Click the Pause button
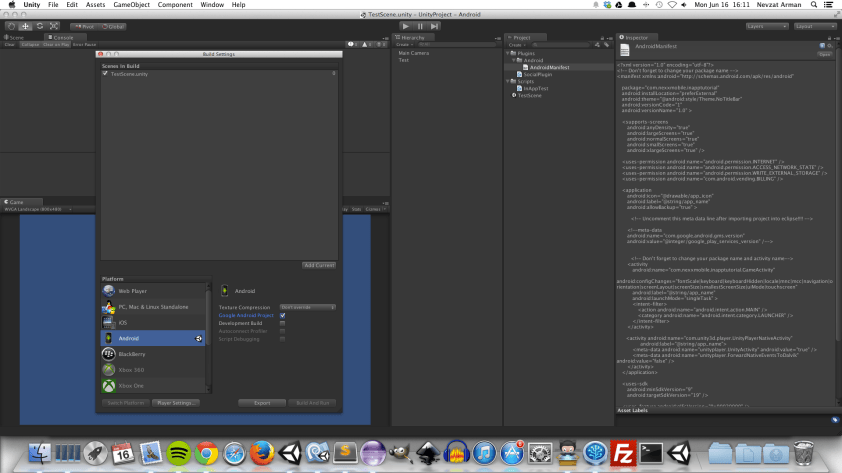 [x=420, y=26]
